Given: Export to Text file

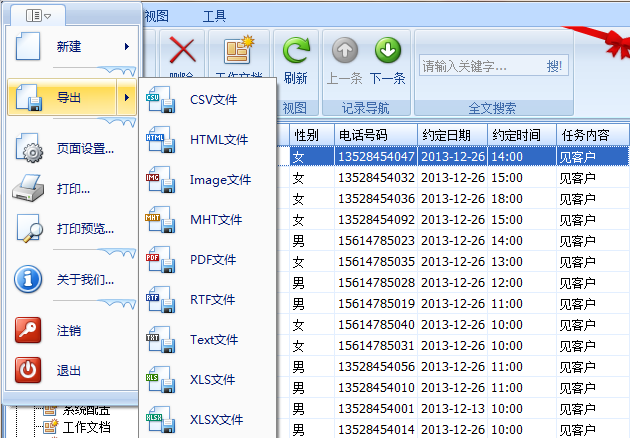Looking at the screenshot, I should 214,339.
